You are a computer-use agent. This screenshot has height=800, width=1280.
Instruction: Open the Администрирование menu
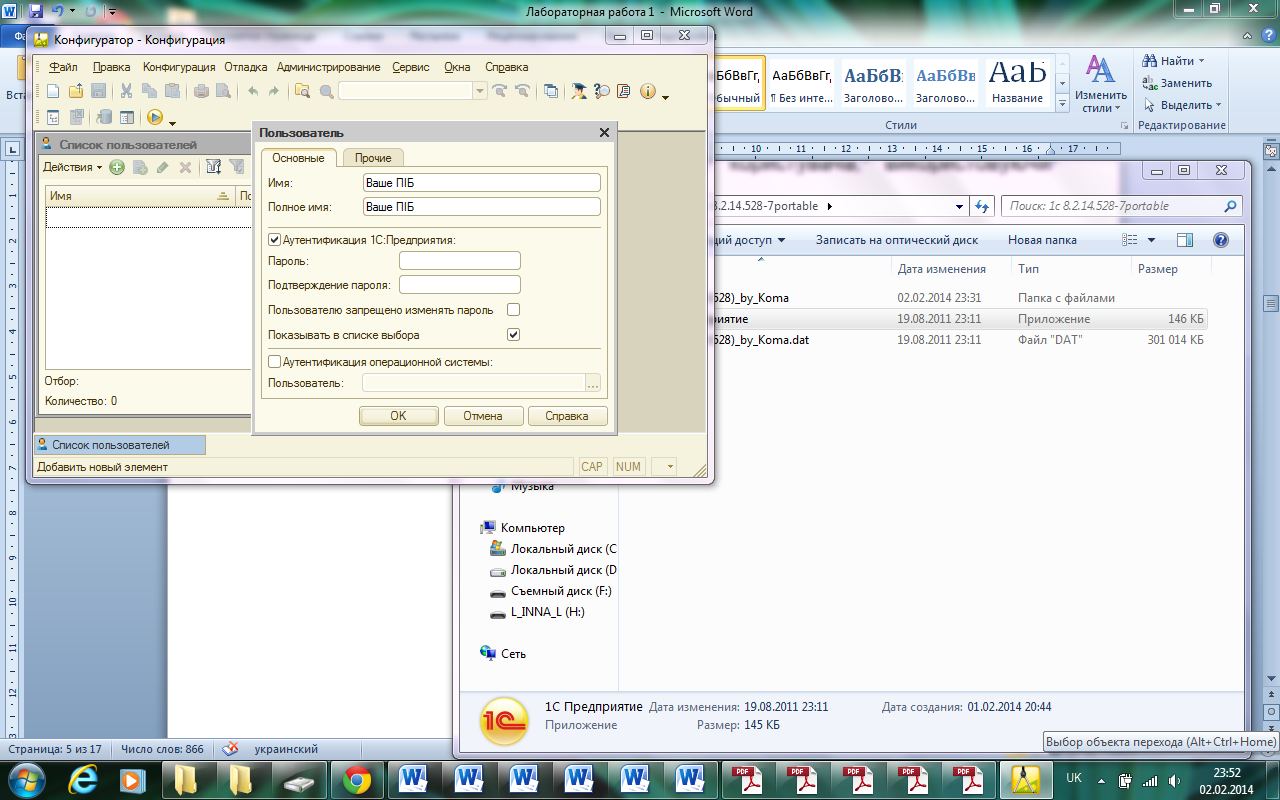328,67
